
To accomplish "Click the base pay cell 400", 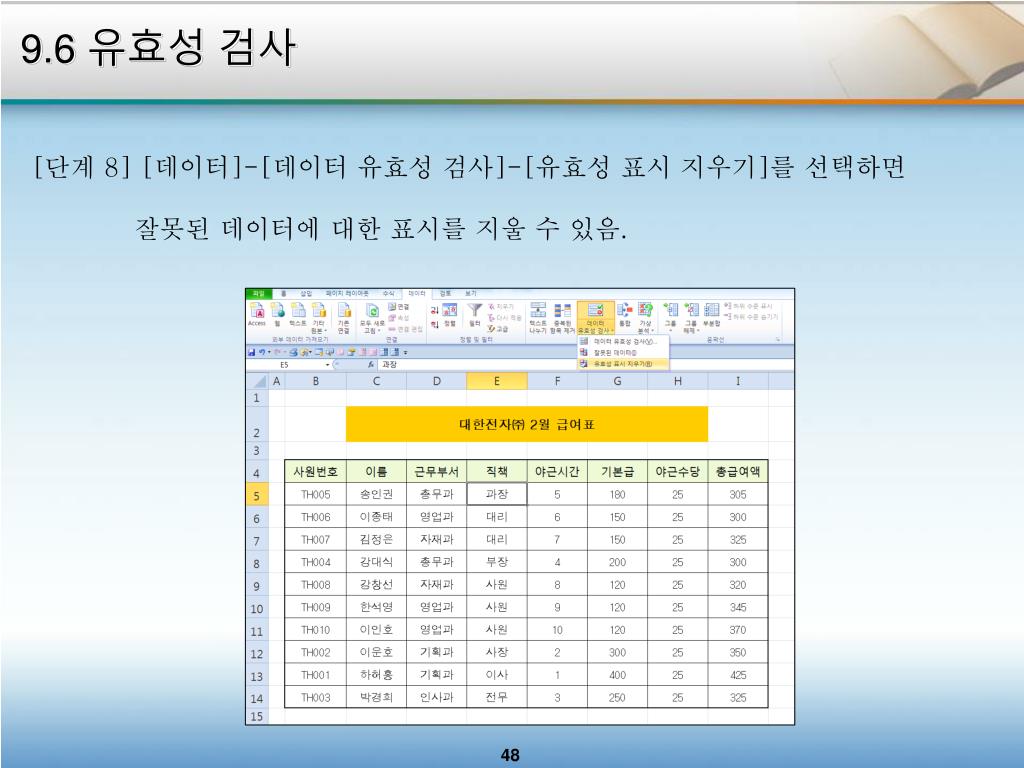I will click(x=617, y=675).
